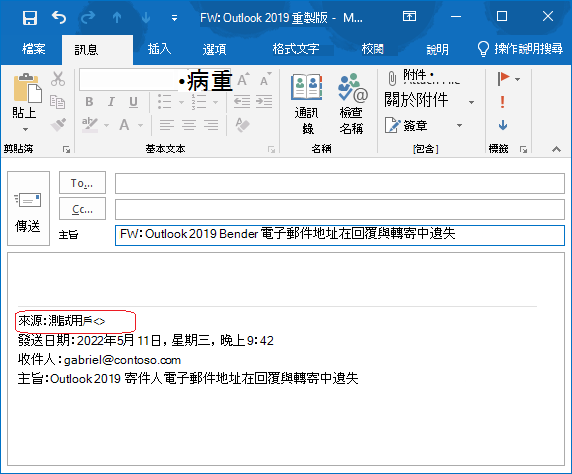572x474 pixels.
Task: Switch to the 選項 (Options) tab
Action: click(x=214, y=49)
